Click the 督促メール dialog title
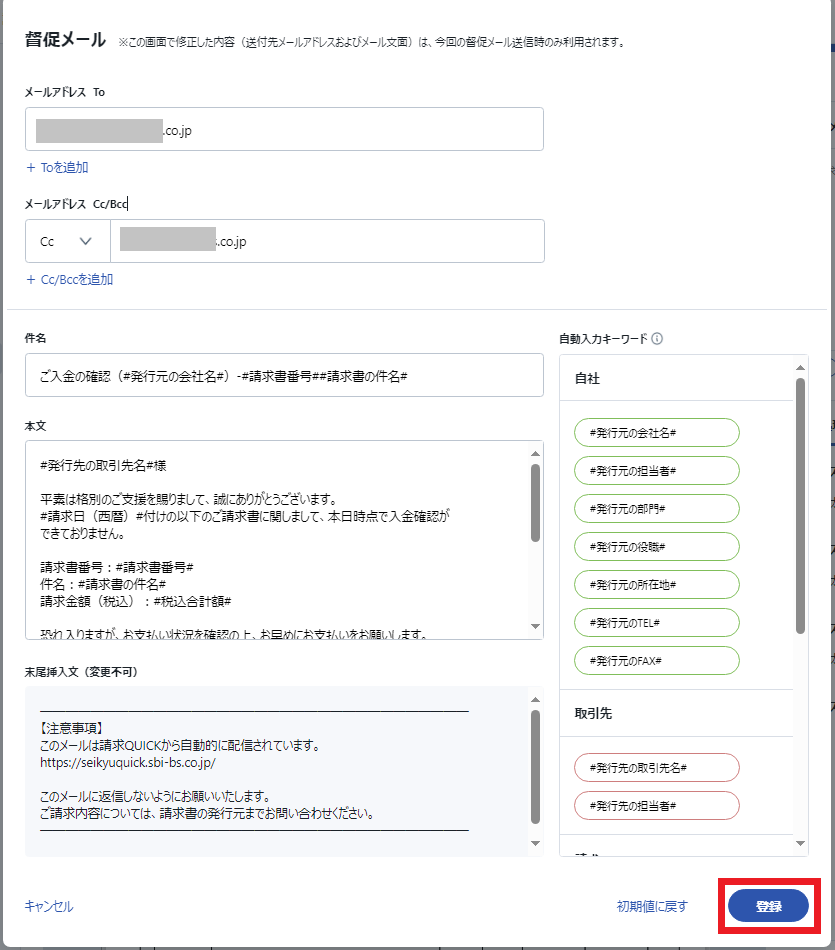Image resolution: width=835 pixels, height=950 pixels. (x=65, y=39)
